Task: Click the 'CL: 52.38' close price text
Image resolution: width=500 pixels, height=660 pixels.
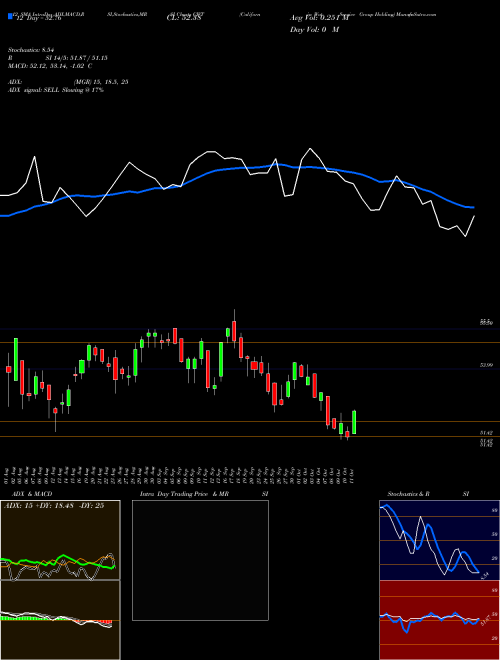Action: 183,18
